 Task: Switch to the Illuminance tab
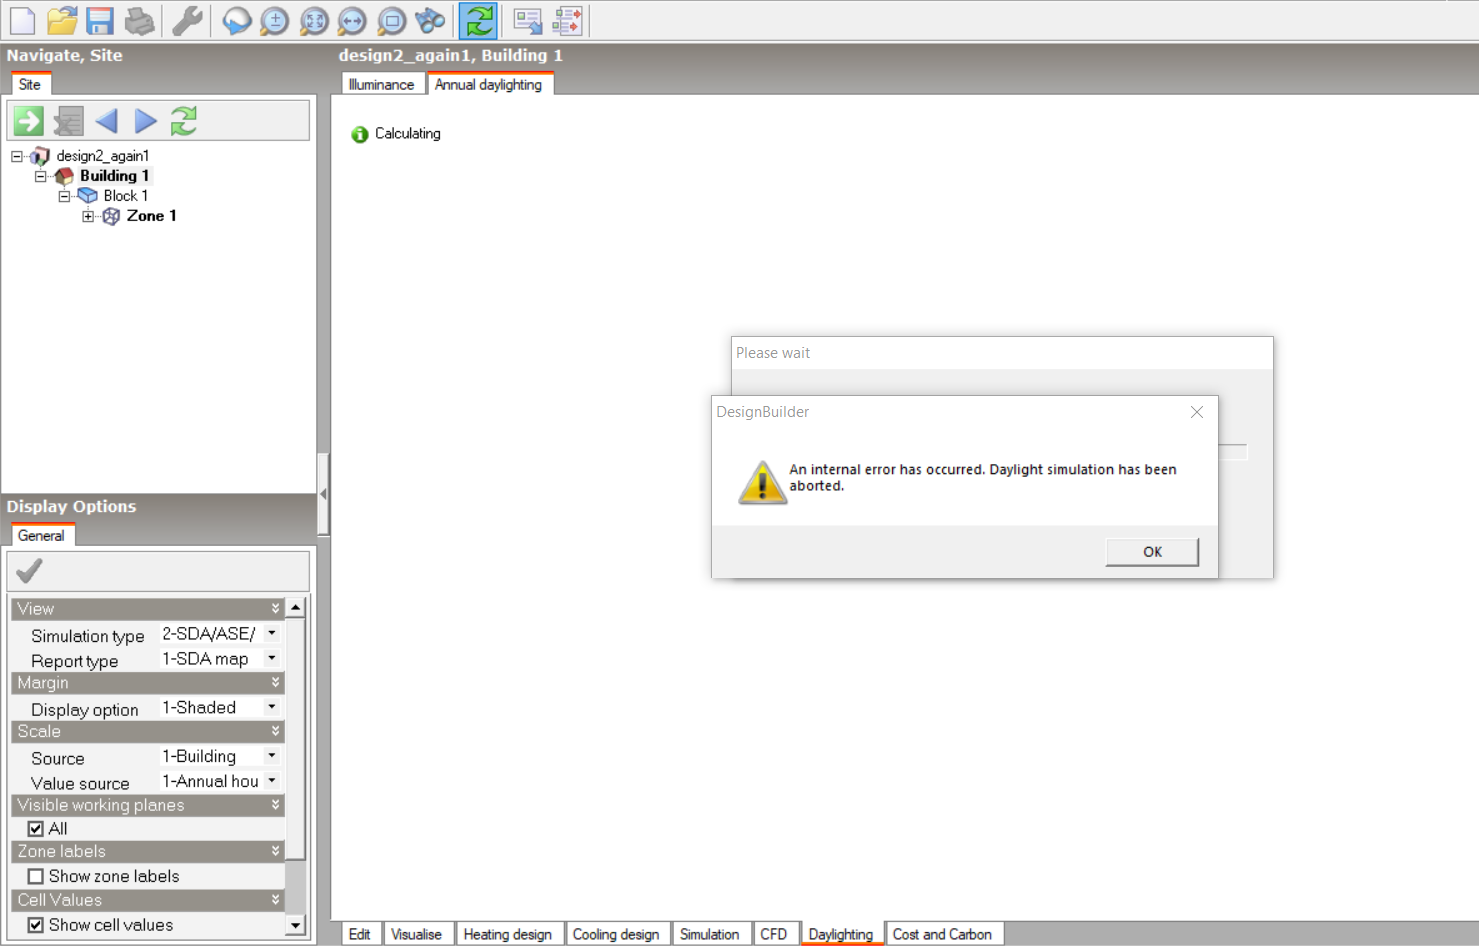(381, 84)
